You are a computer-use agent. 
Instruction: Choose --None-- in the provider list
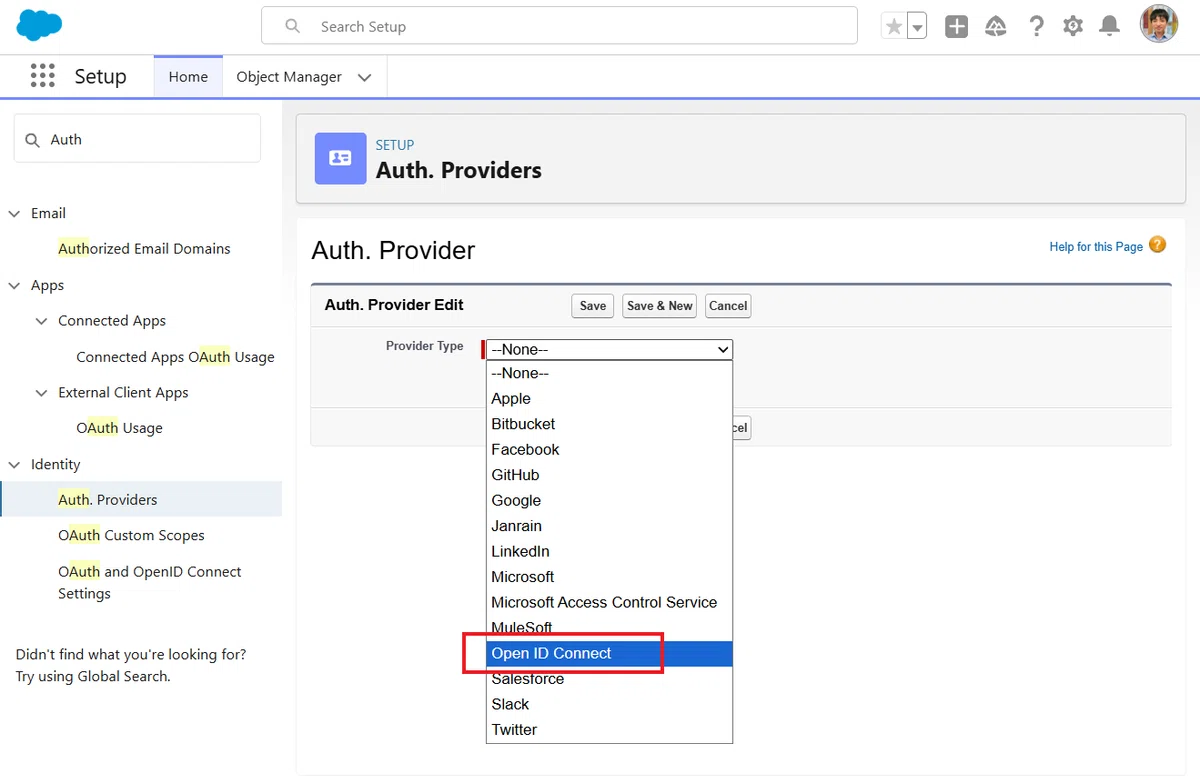pos(610,373)
